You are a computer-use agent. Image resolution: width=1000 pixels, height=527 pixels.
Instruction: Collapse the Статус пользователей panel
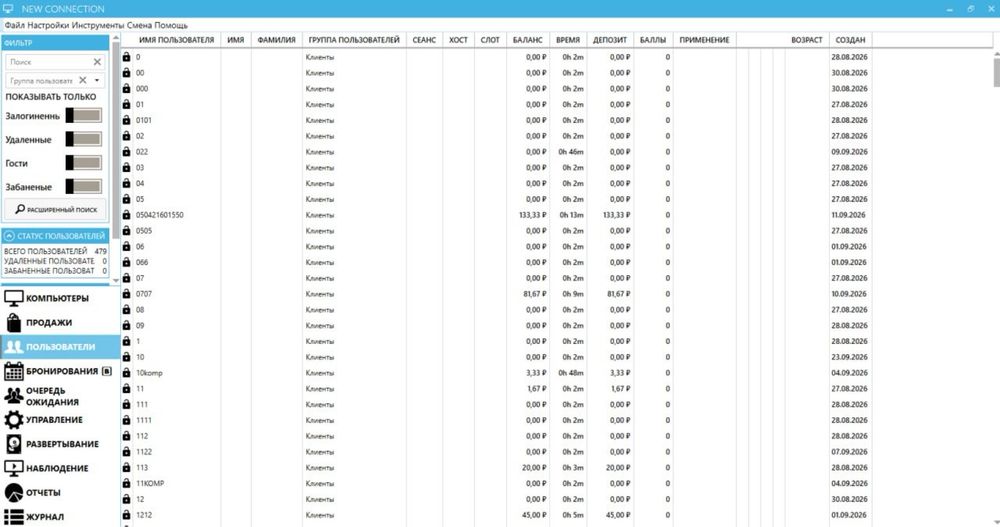9,235
